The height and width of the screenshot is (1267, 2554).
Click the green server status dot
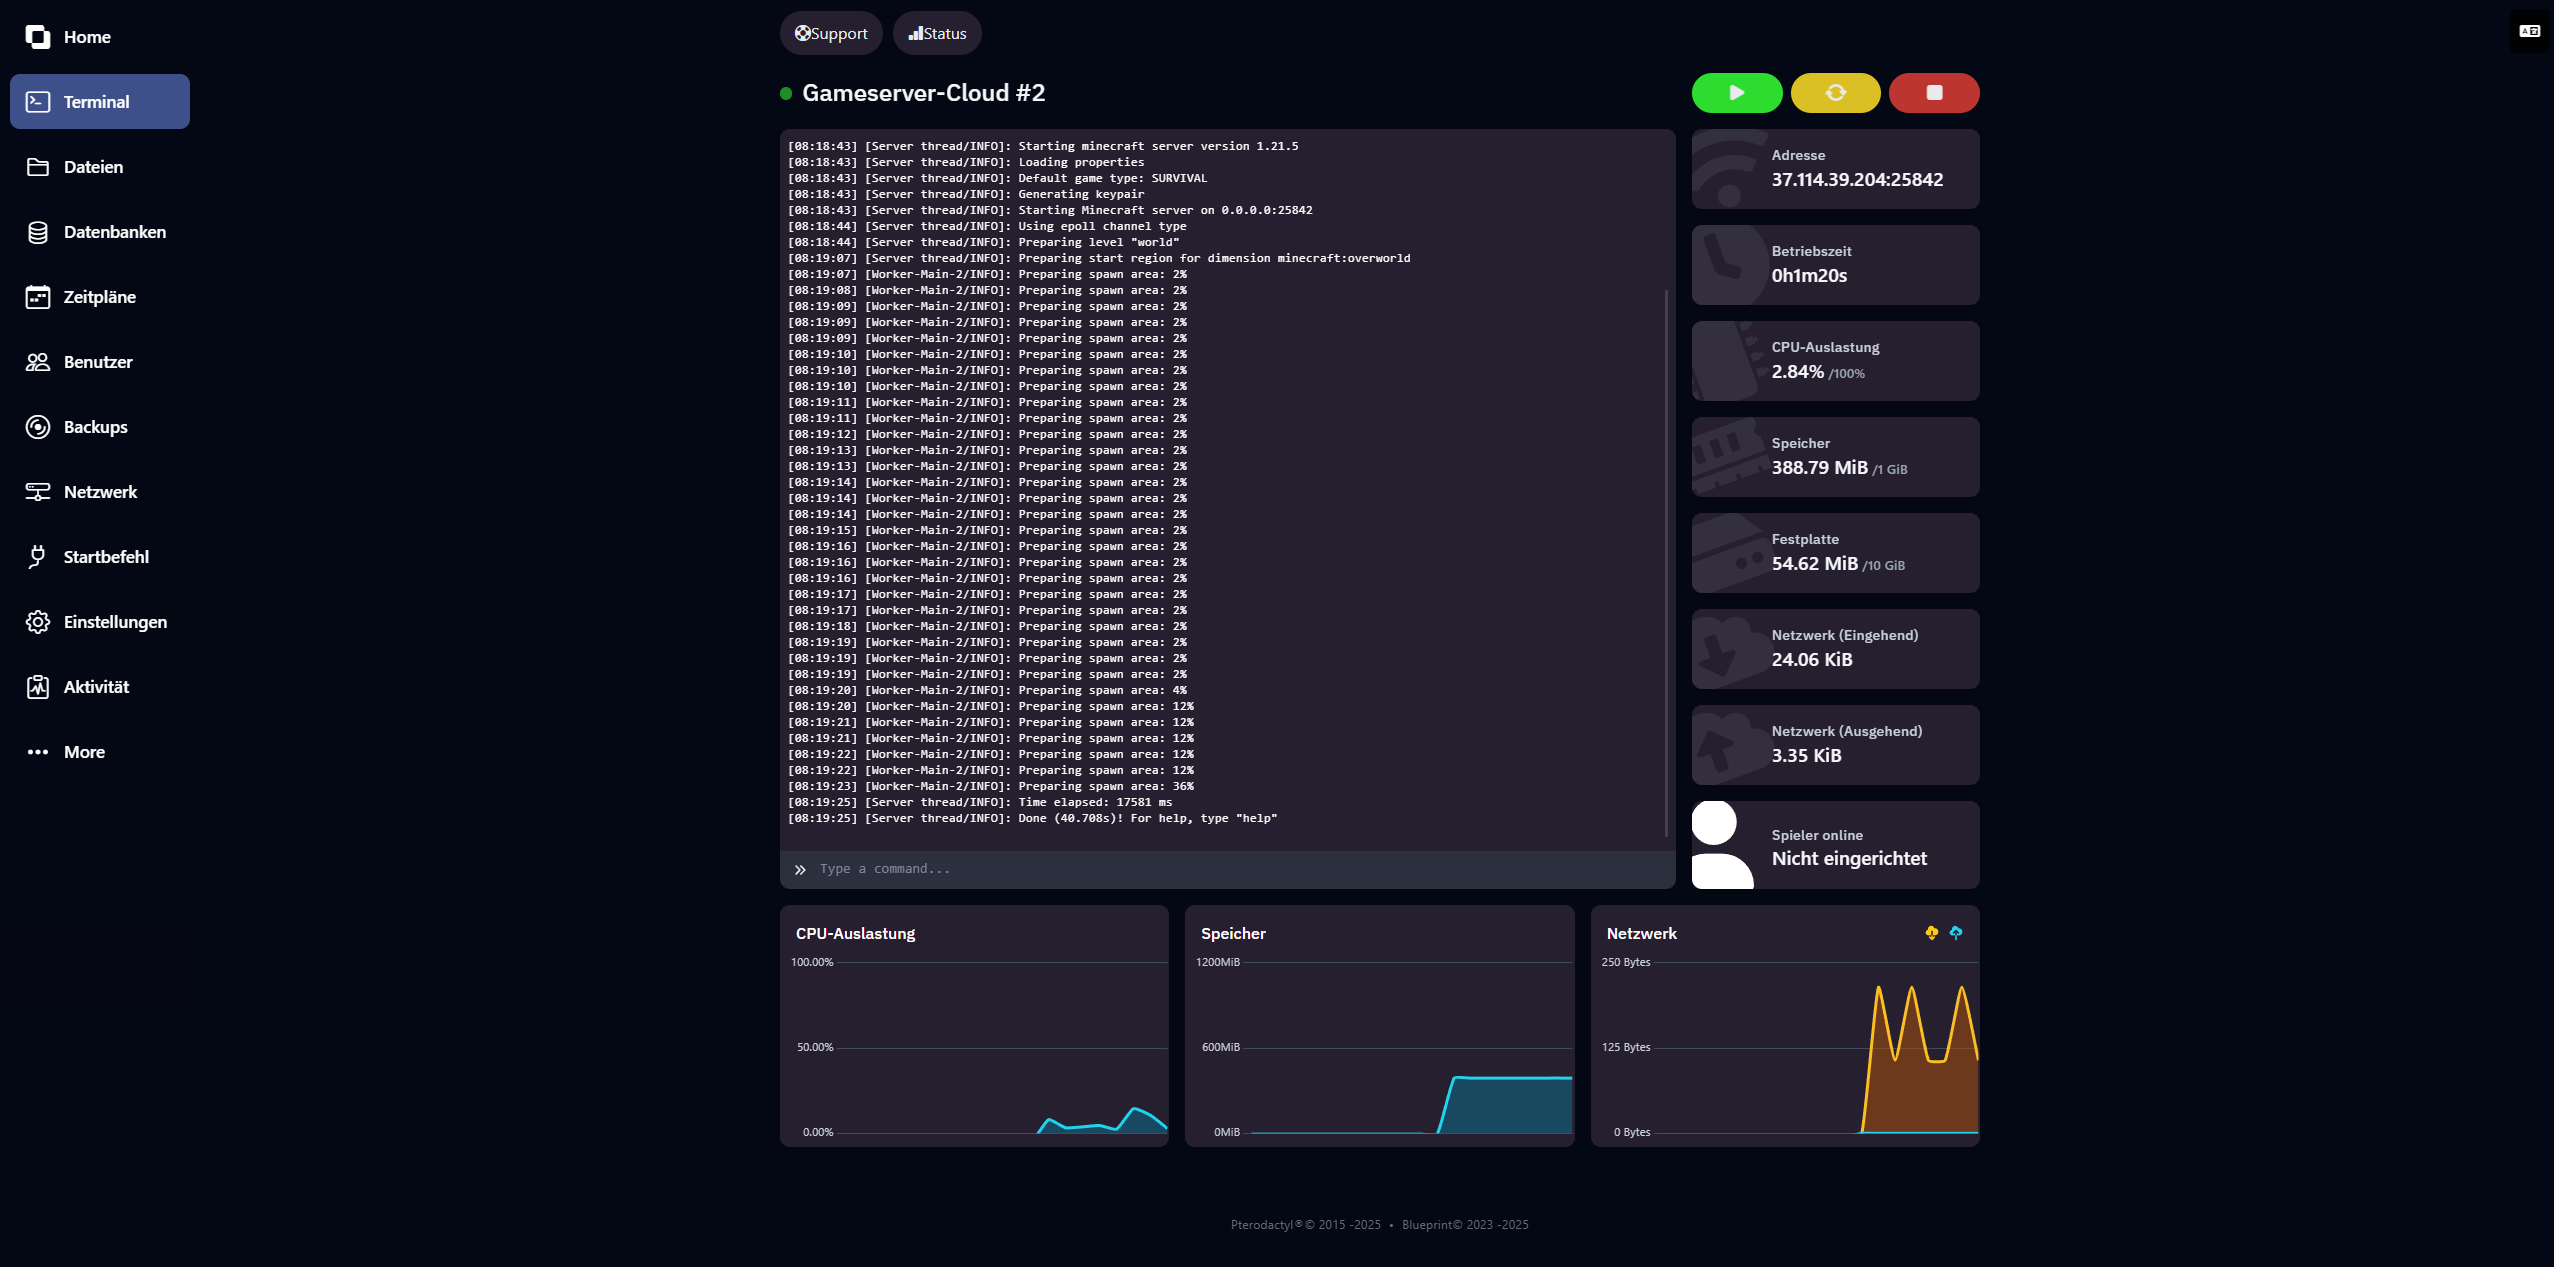(786, 94)
